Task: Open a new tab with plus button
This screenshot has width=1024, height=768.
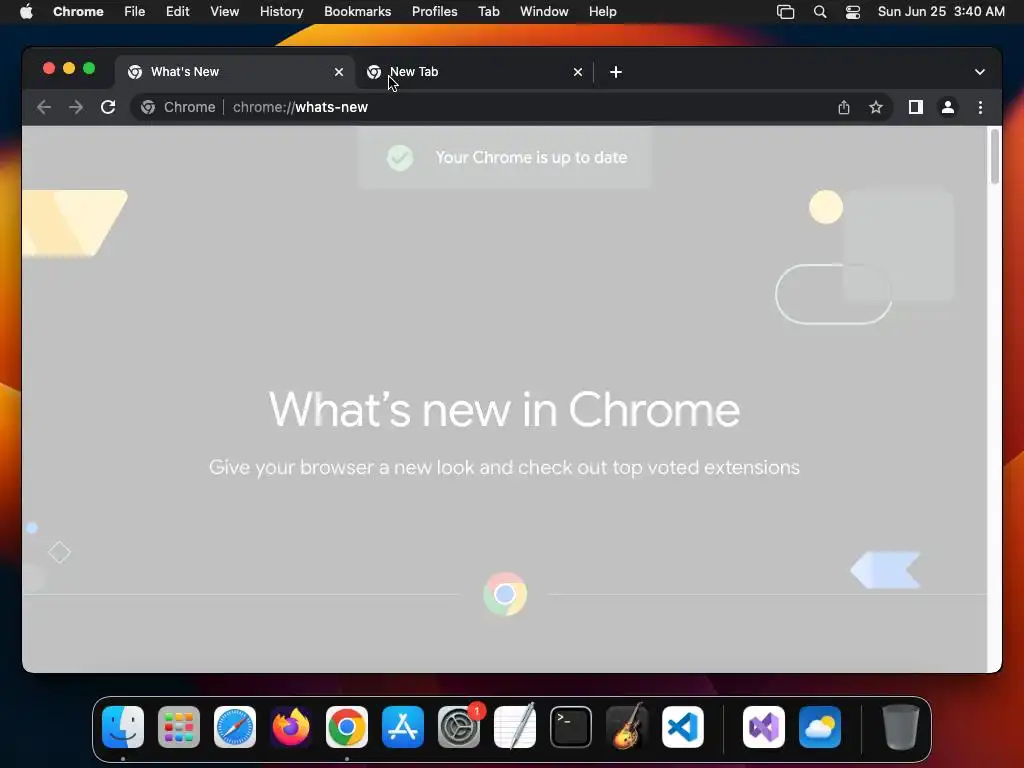Action: (x=615, y=72)
